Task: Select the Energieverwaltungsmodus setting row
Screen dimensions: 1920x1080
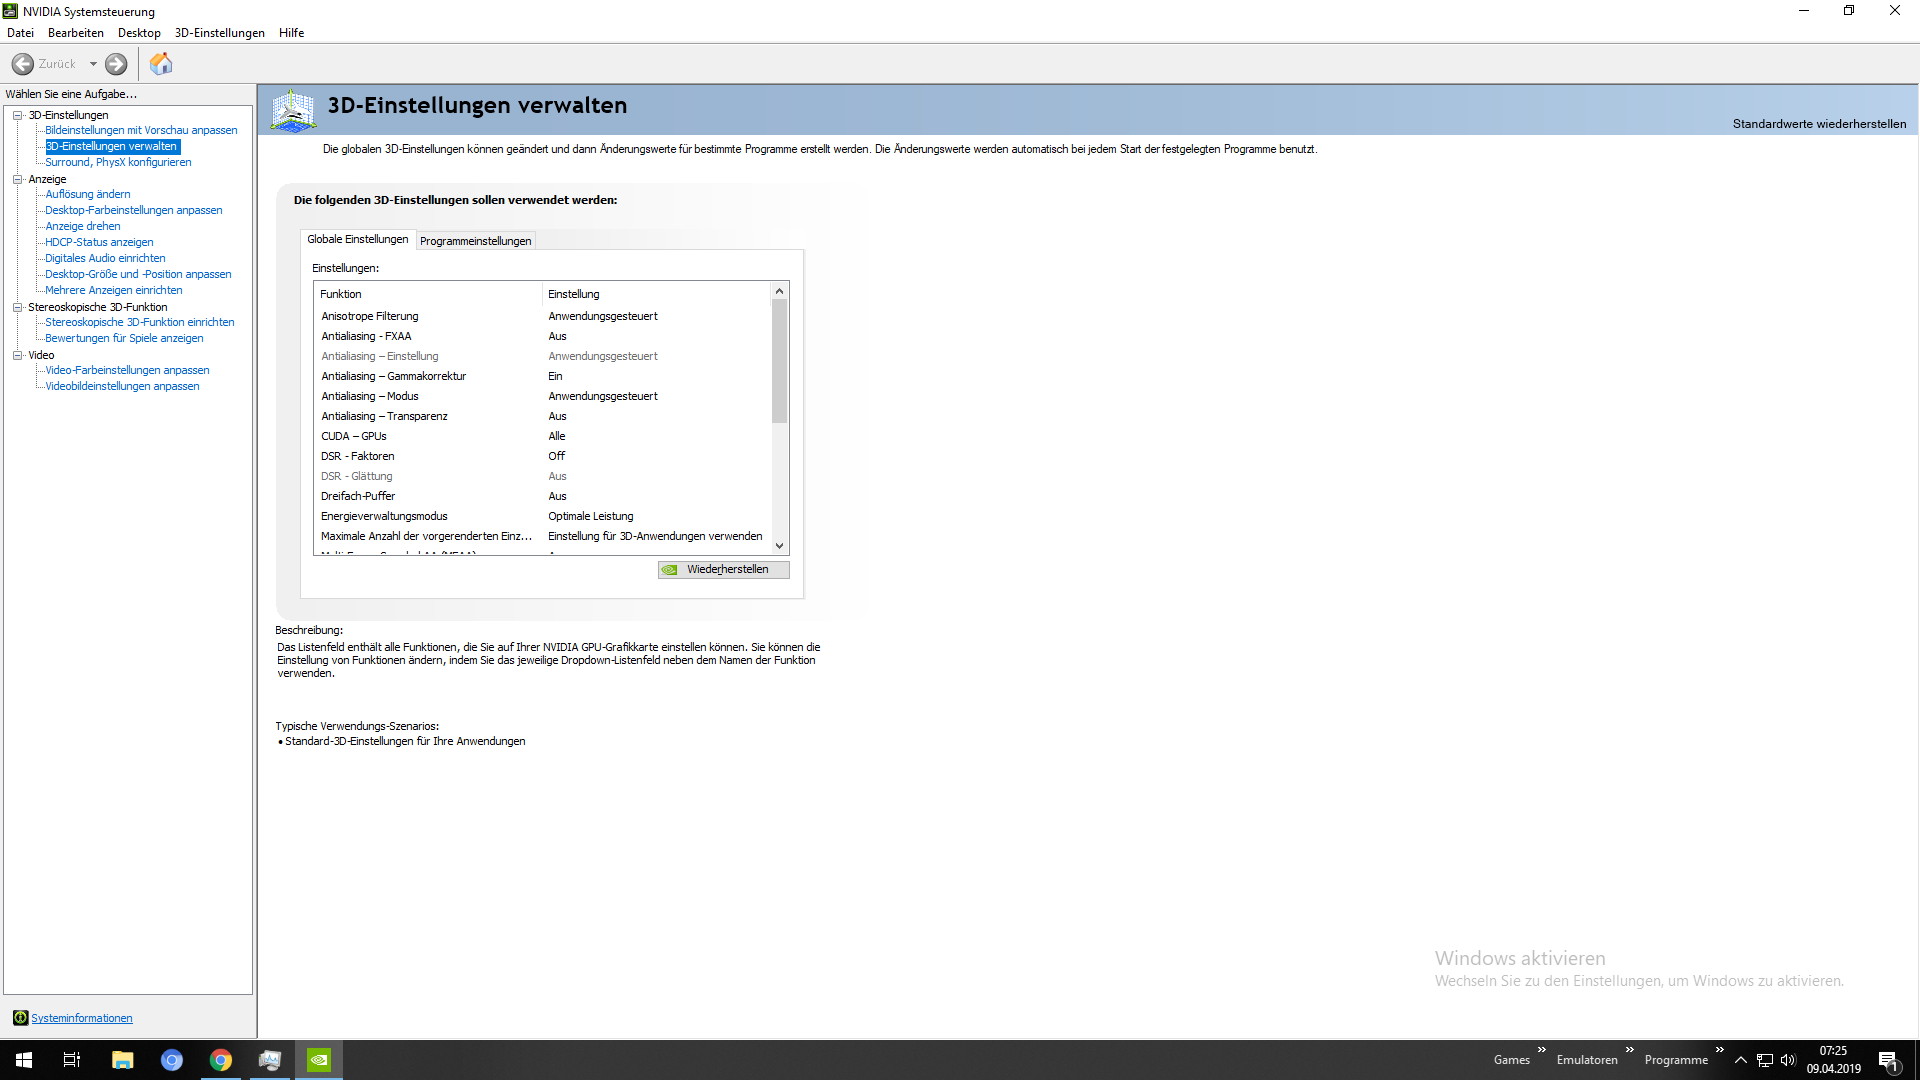Action: pyautogui.click(x=384, y=516)
